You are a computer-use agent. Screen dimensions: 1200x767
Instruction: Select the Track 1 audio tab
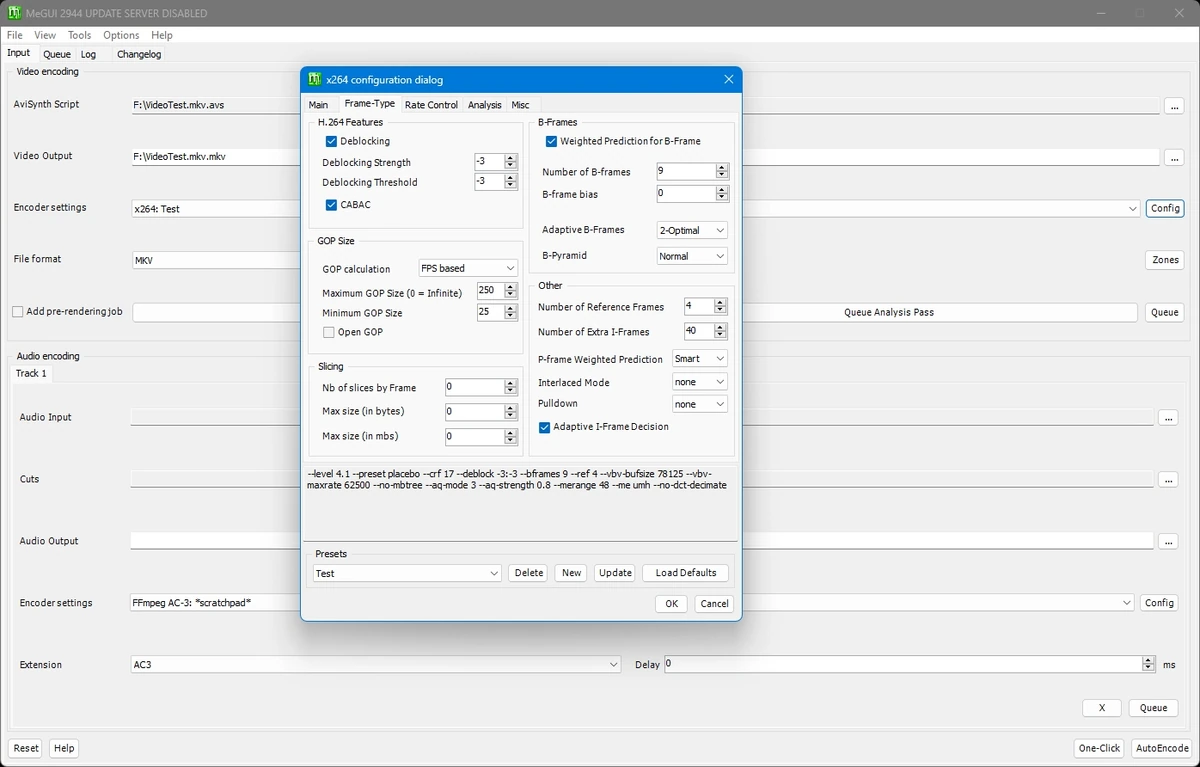point(31,373)
